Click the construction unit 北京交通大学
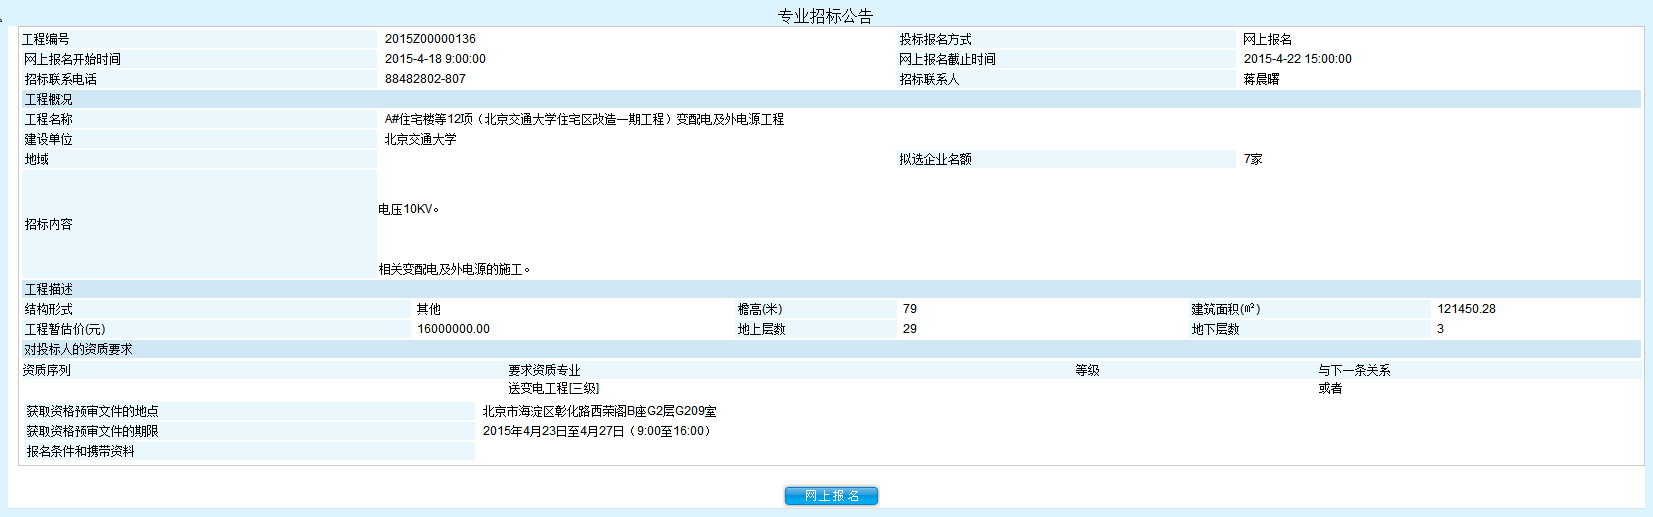This screenshot has height=517, width=1653. 420,139
